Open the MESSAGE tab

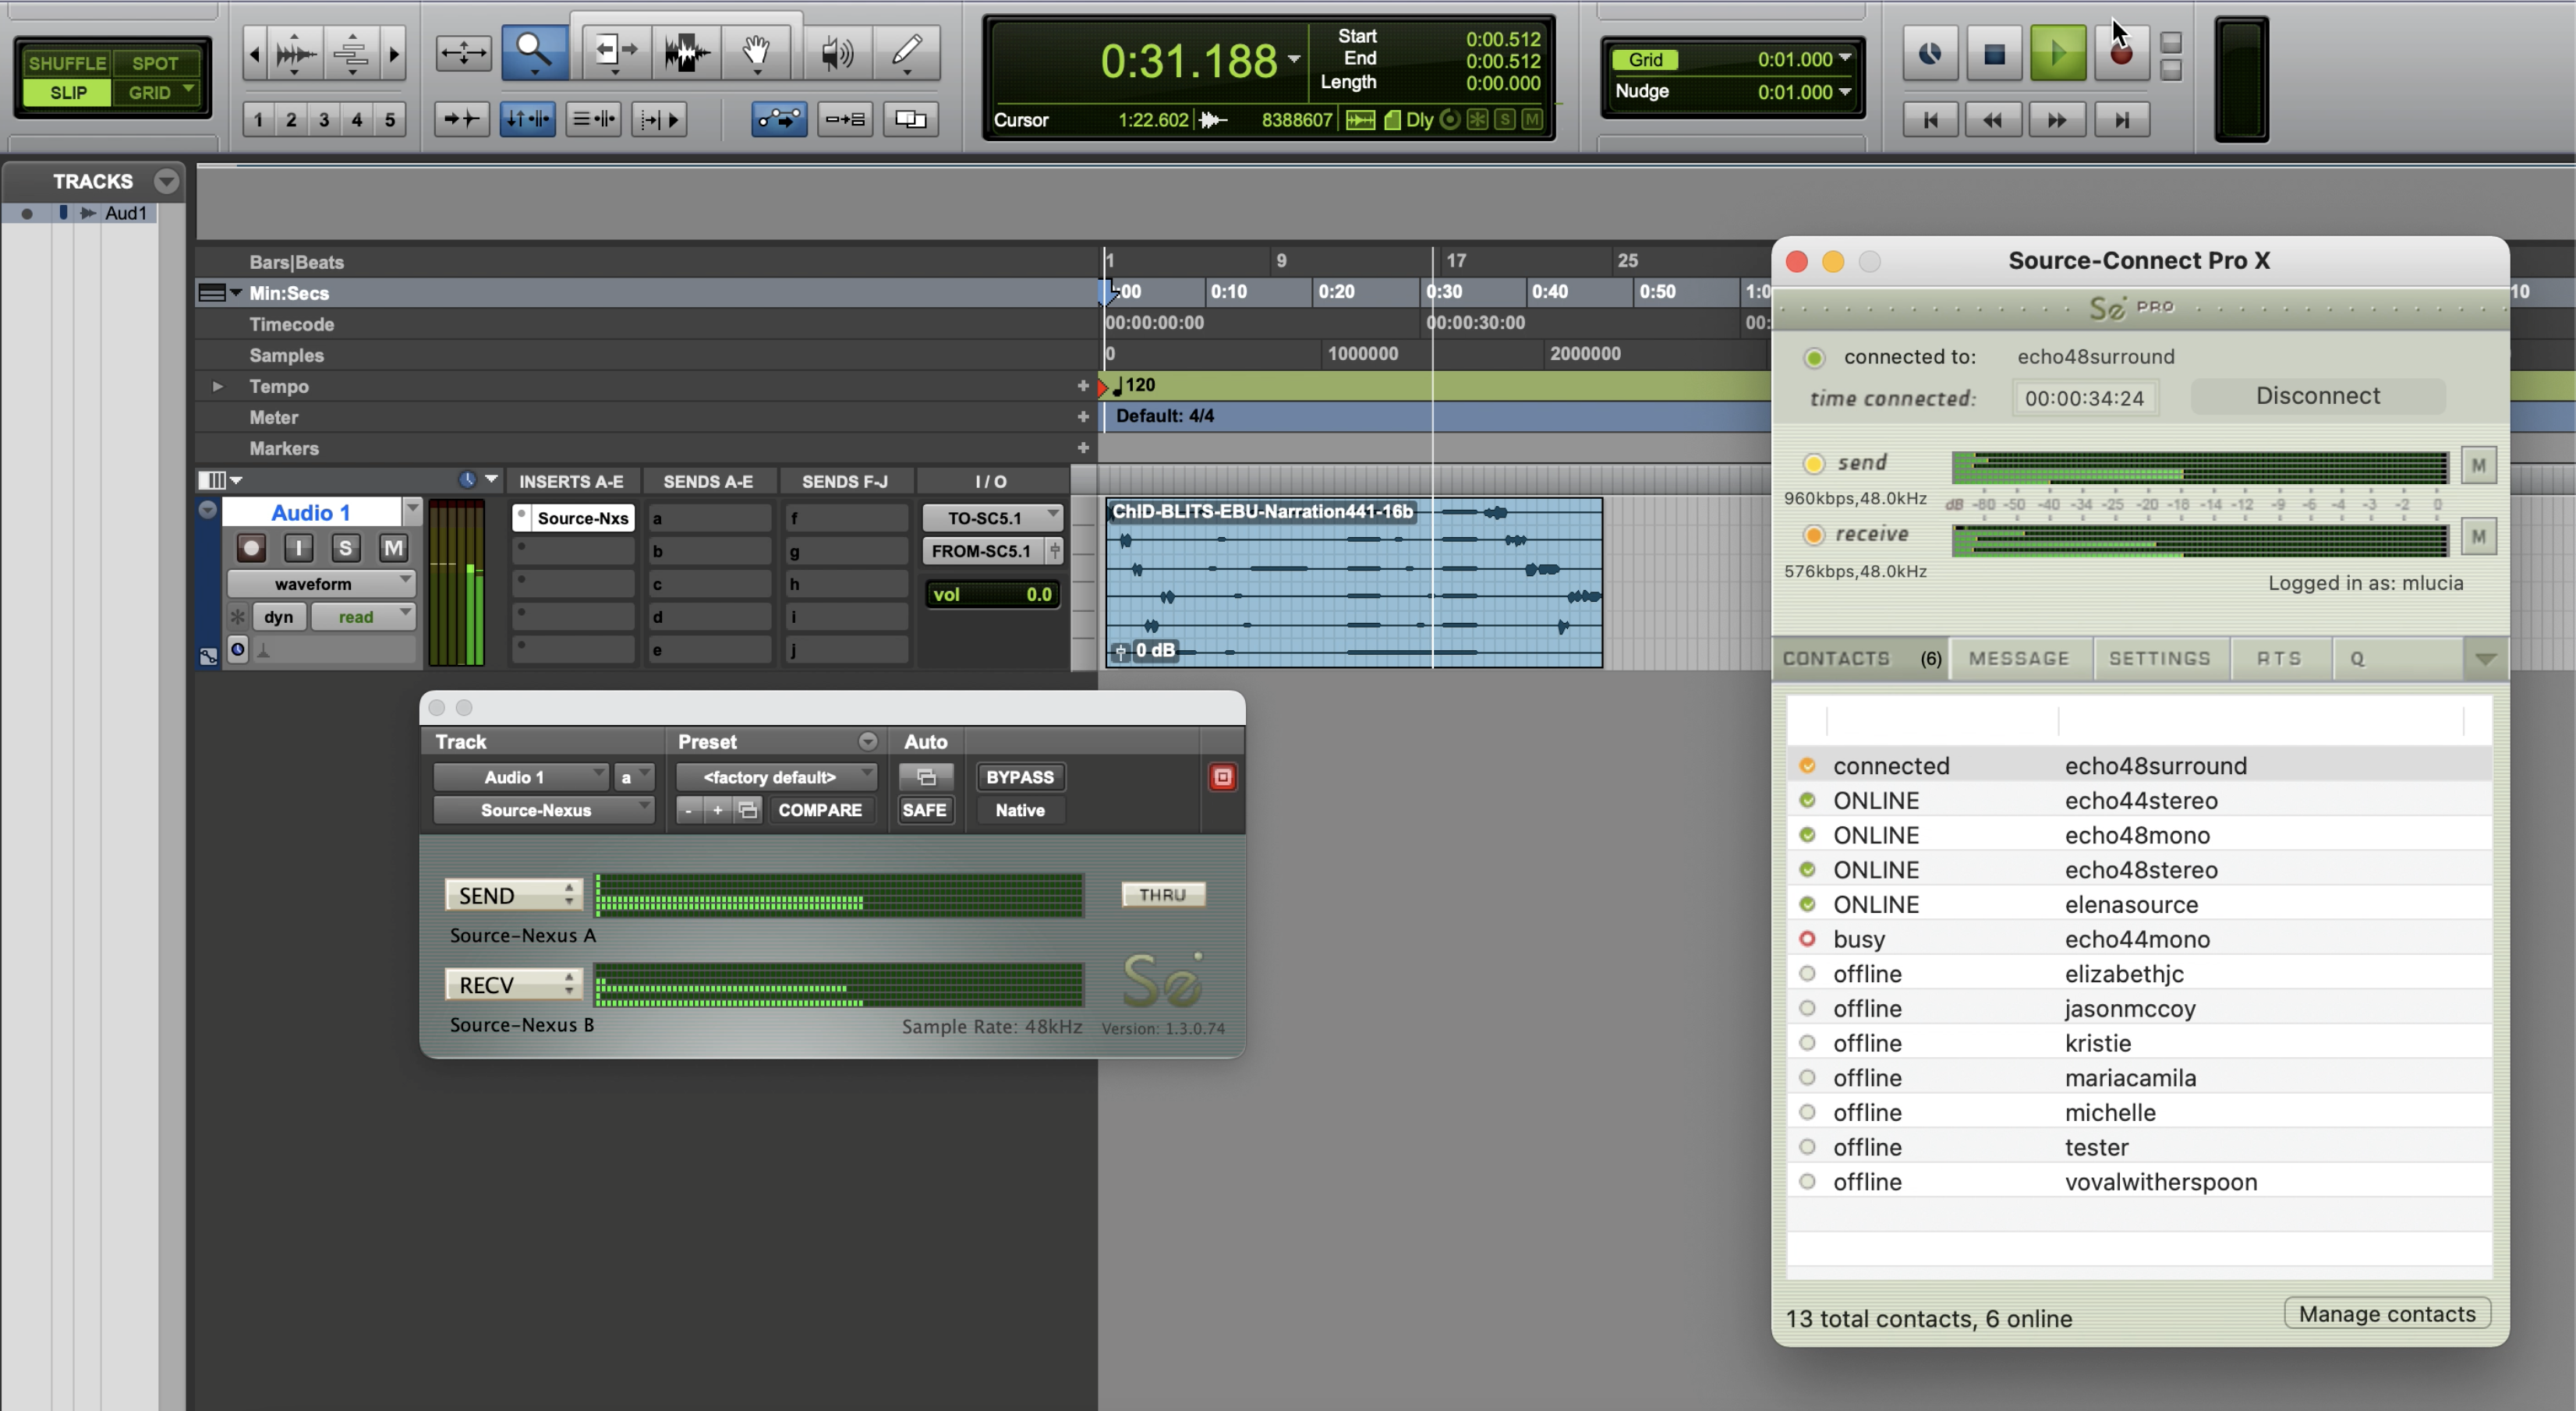coord(2018,658)
